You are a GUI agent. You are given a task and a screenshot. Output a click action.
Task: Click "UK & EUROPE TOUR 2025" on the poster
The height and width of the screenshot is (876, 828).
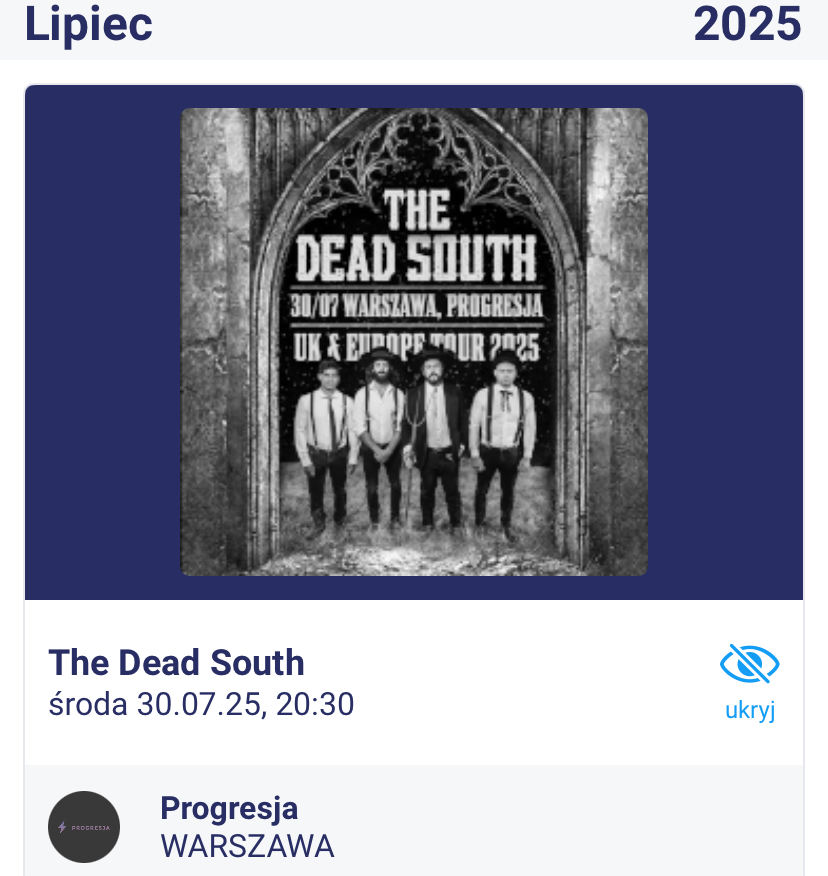[414, 347]
